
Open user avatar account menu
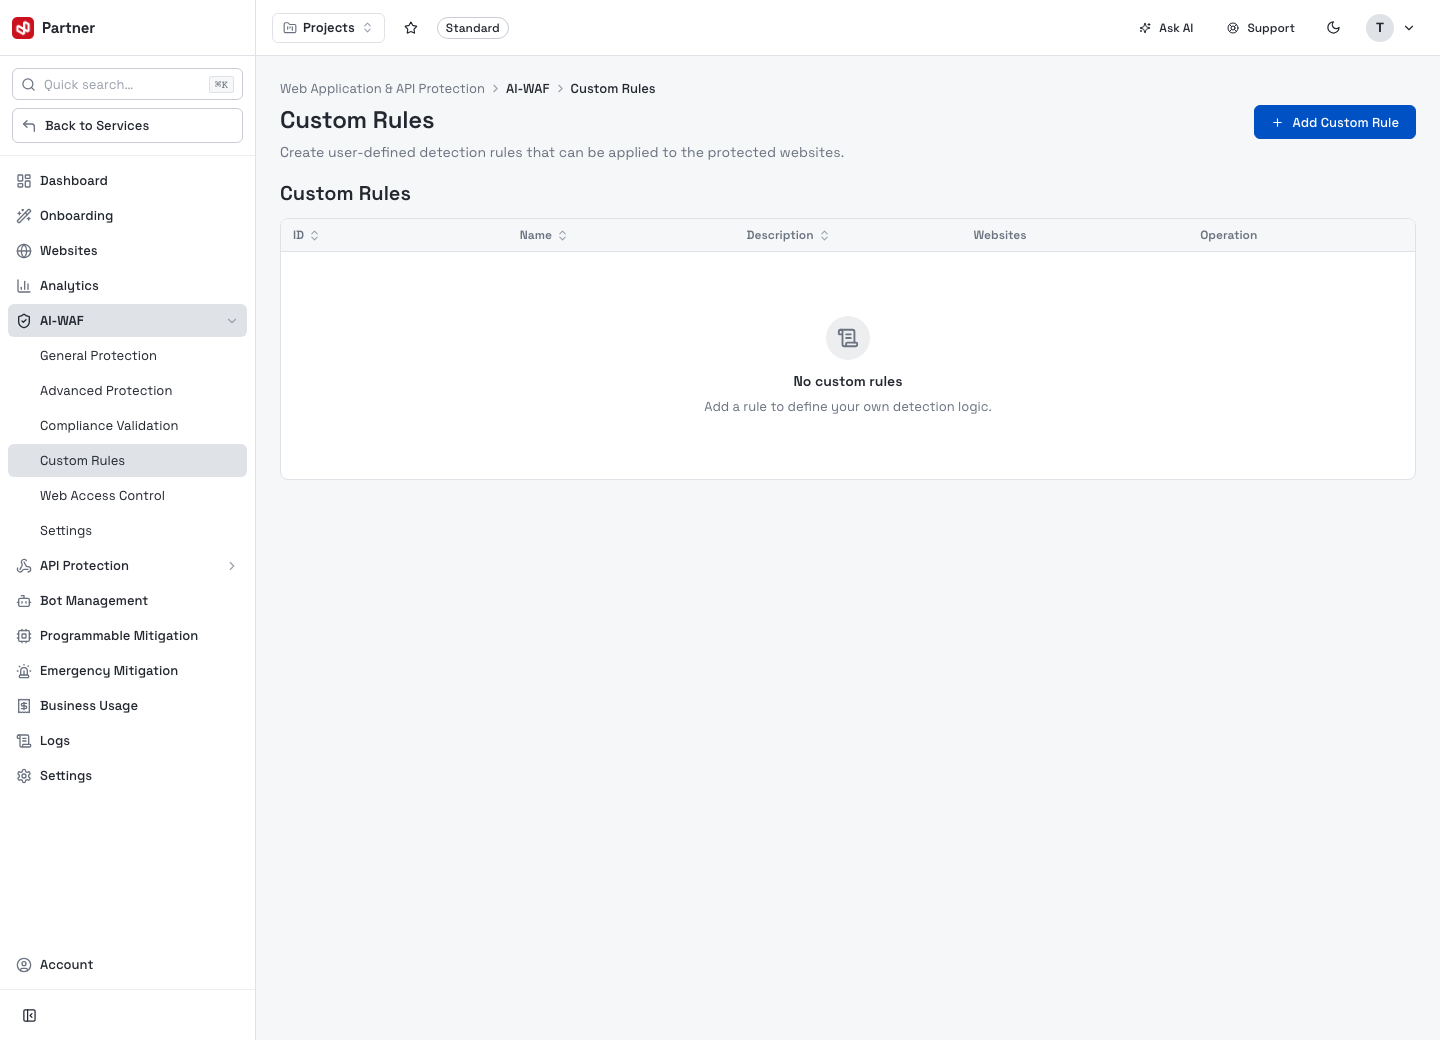point(1391,28)
